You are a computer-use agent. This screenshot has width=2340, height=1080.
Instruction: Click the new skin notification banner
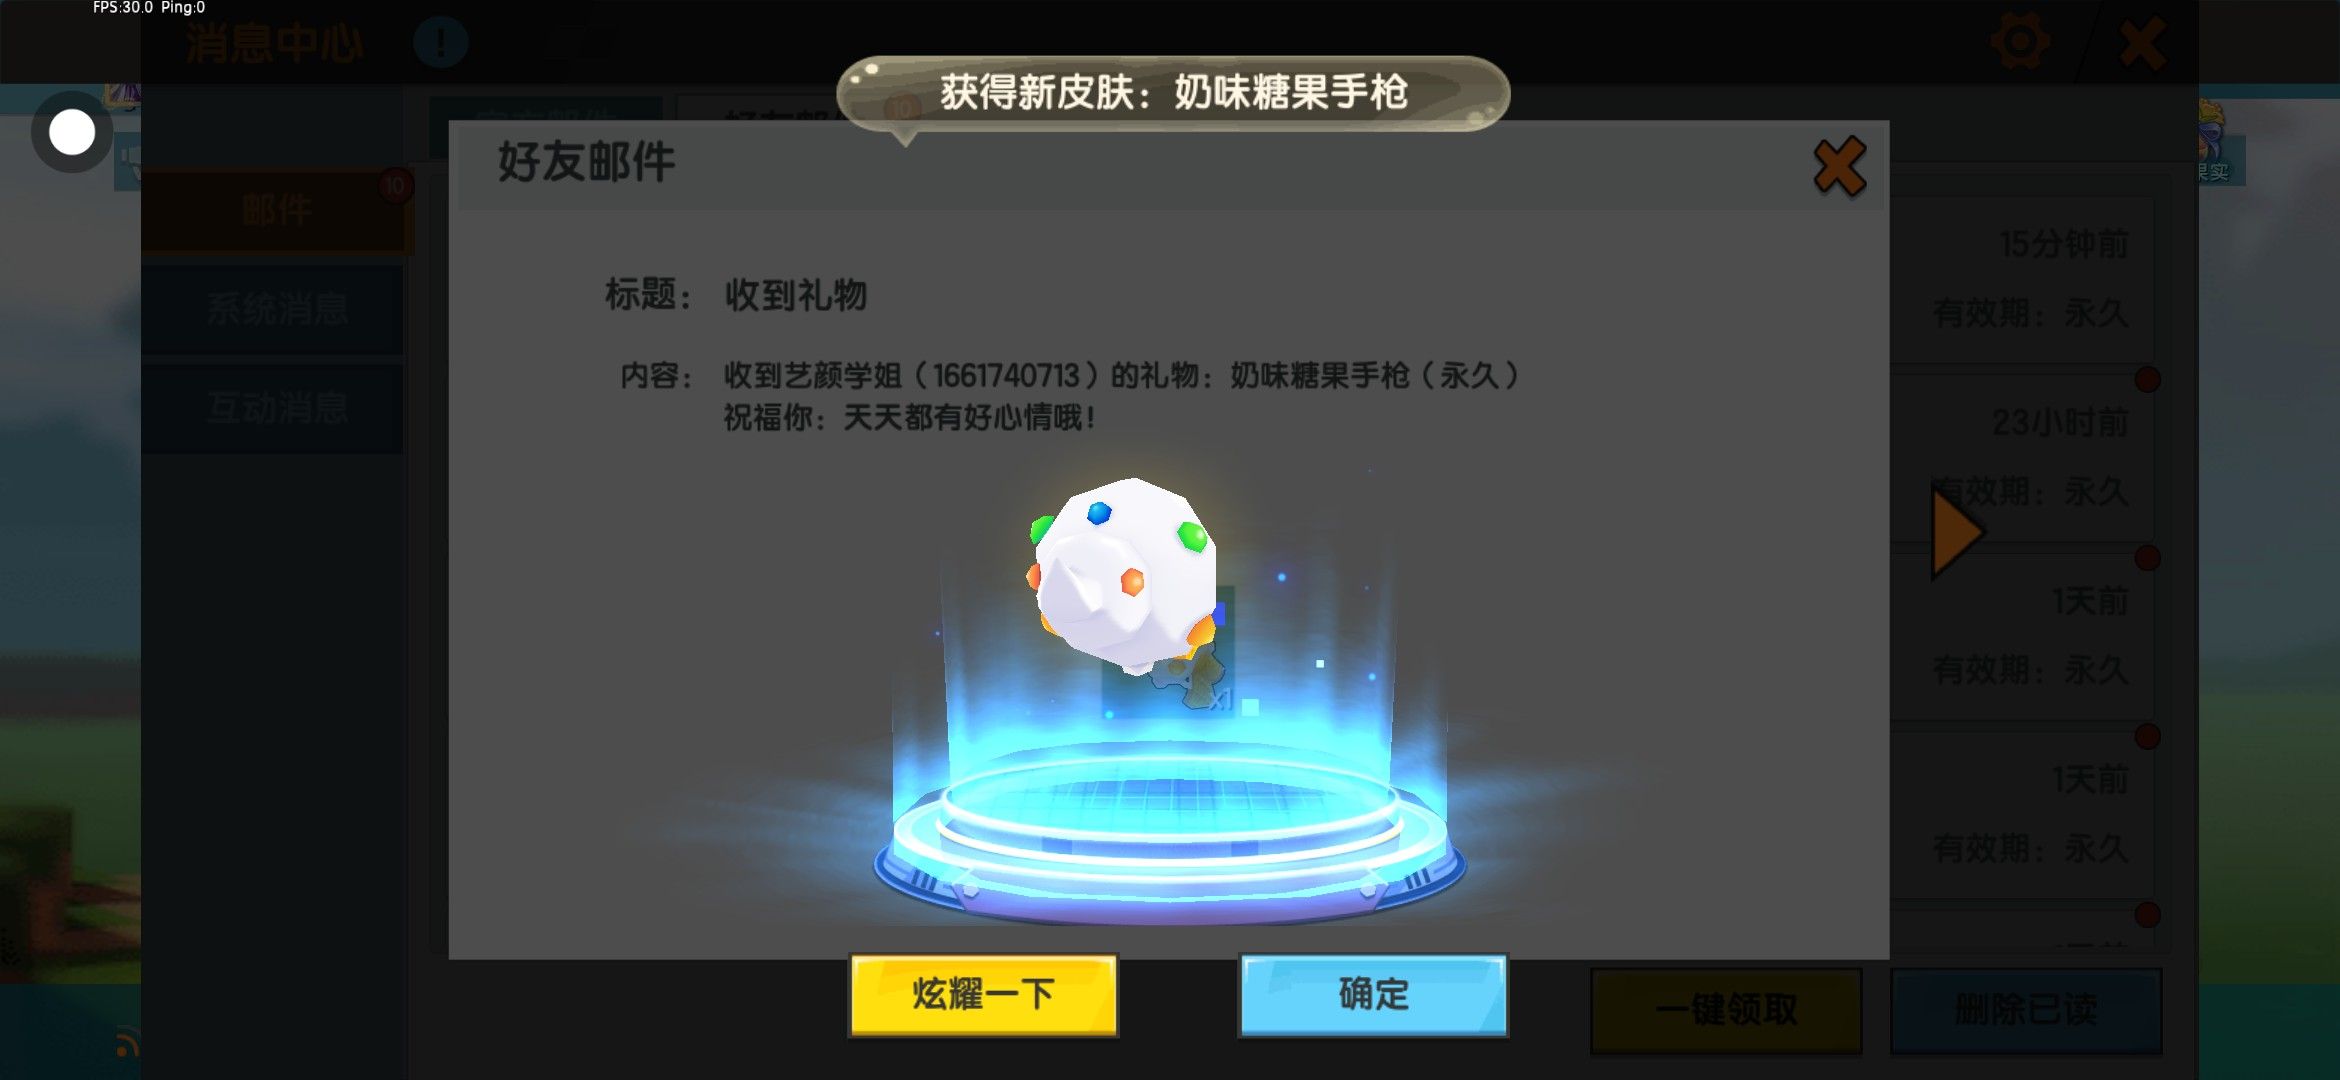click(x=1173, y=93)
